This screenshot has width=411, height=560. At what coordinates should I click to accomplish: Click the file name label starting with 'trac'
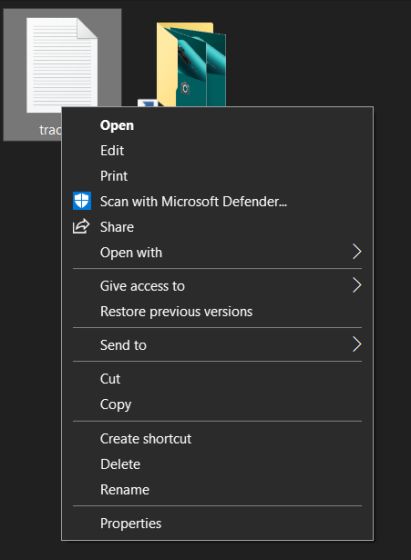50,130
